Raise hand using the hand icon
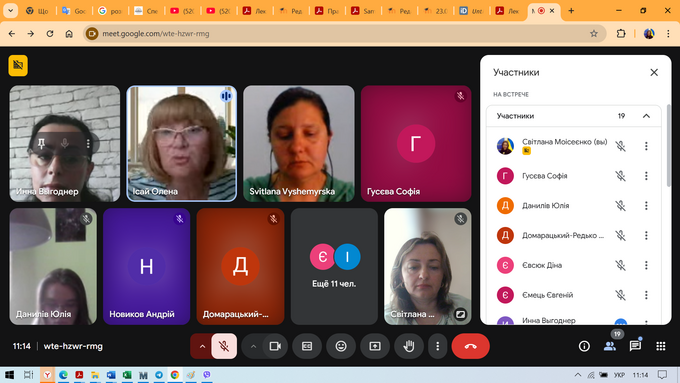 pos(409,346)
